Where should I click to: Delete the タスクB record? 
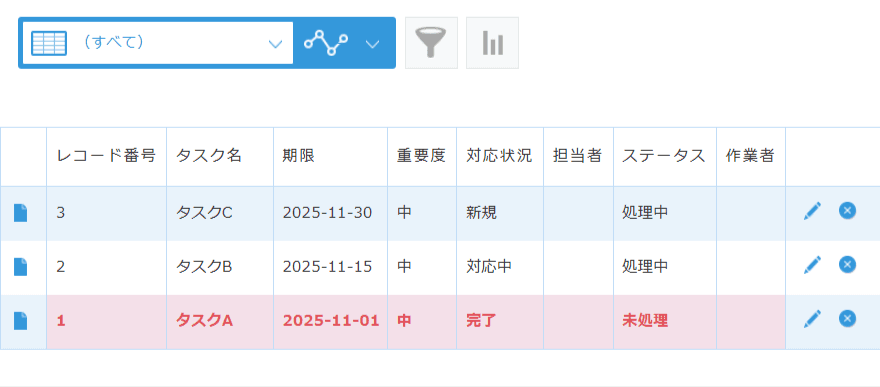pos(847,264)
